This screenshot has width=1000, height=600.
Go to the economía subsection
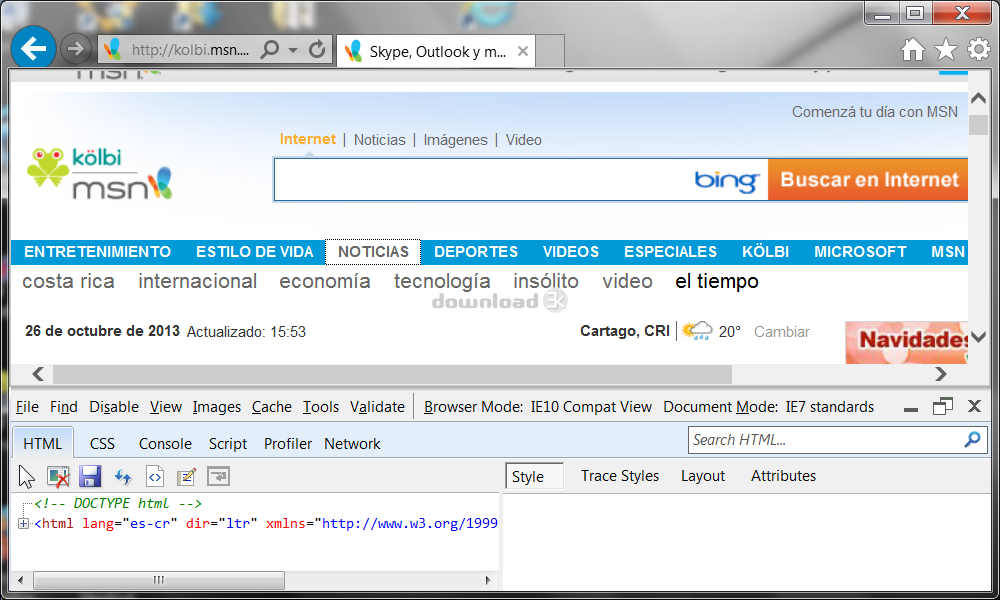click(325, 281)
